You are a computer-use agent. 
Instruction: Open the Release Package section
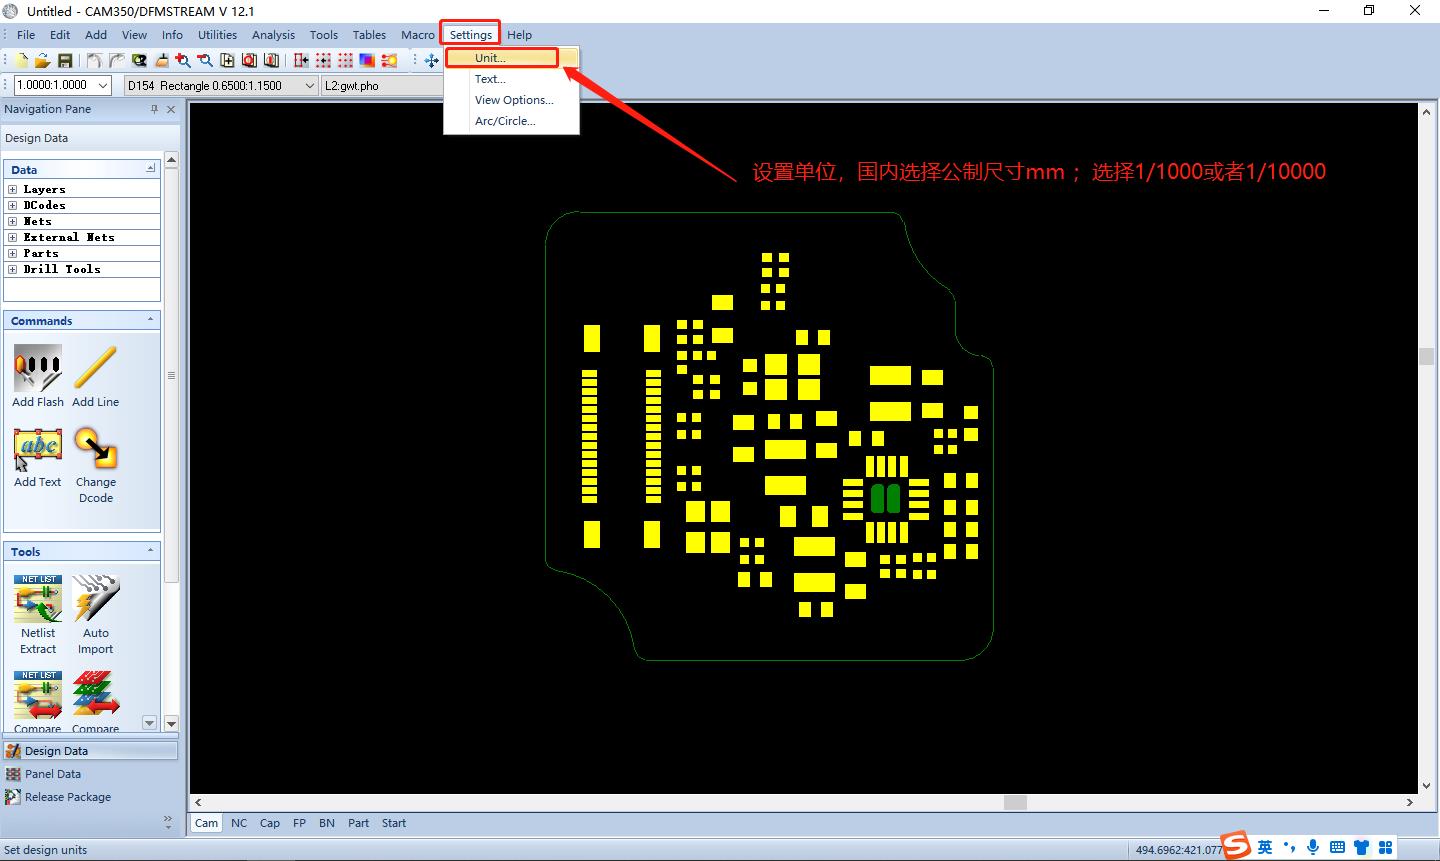point(68,797)
